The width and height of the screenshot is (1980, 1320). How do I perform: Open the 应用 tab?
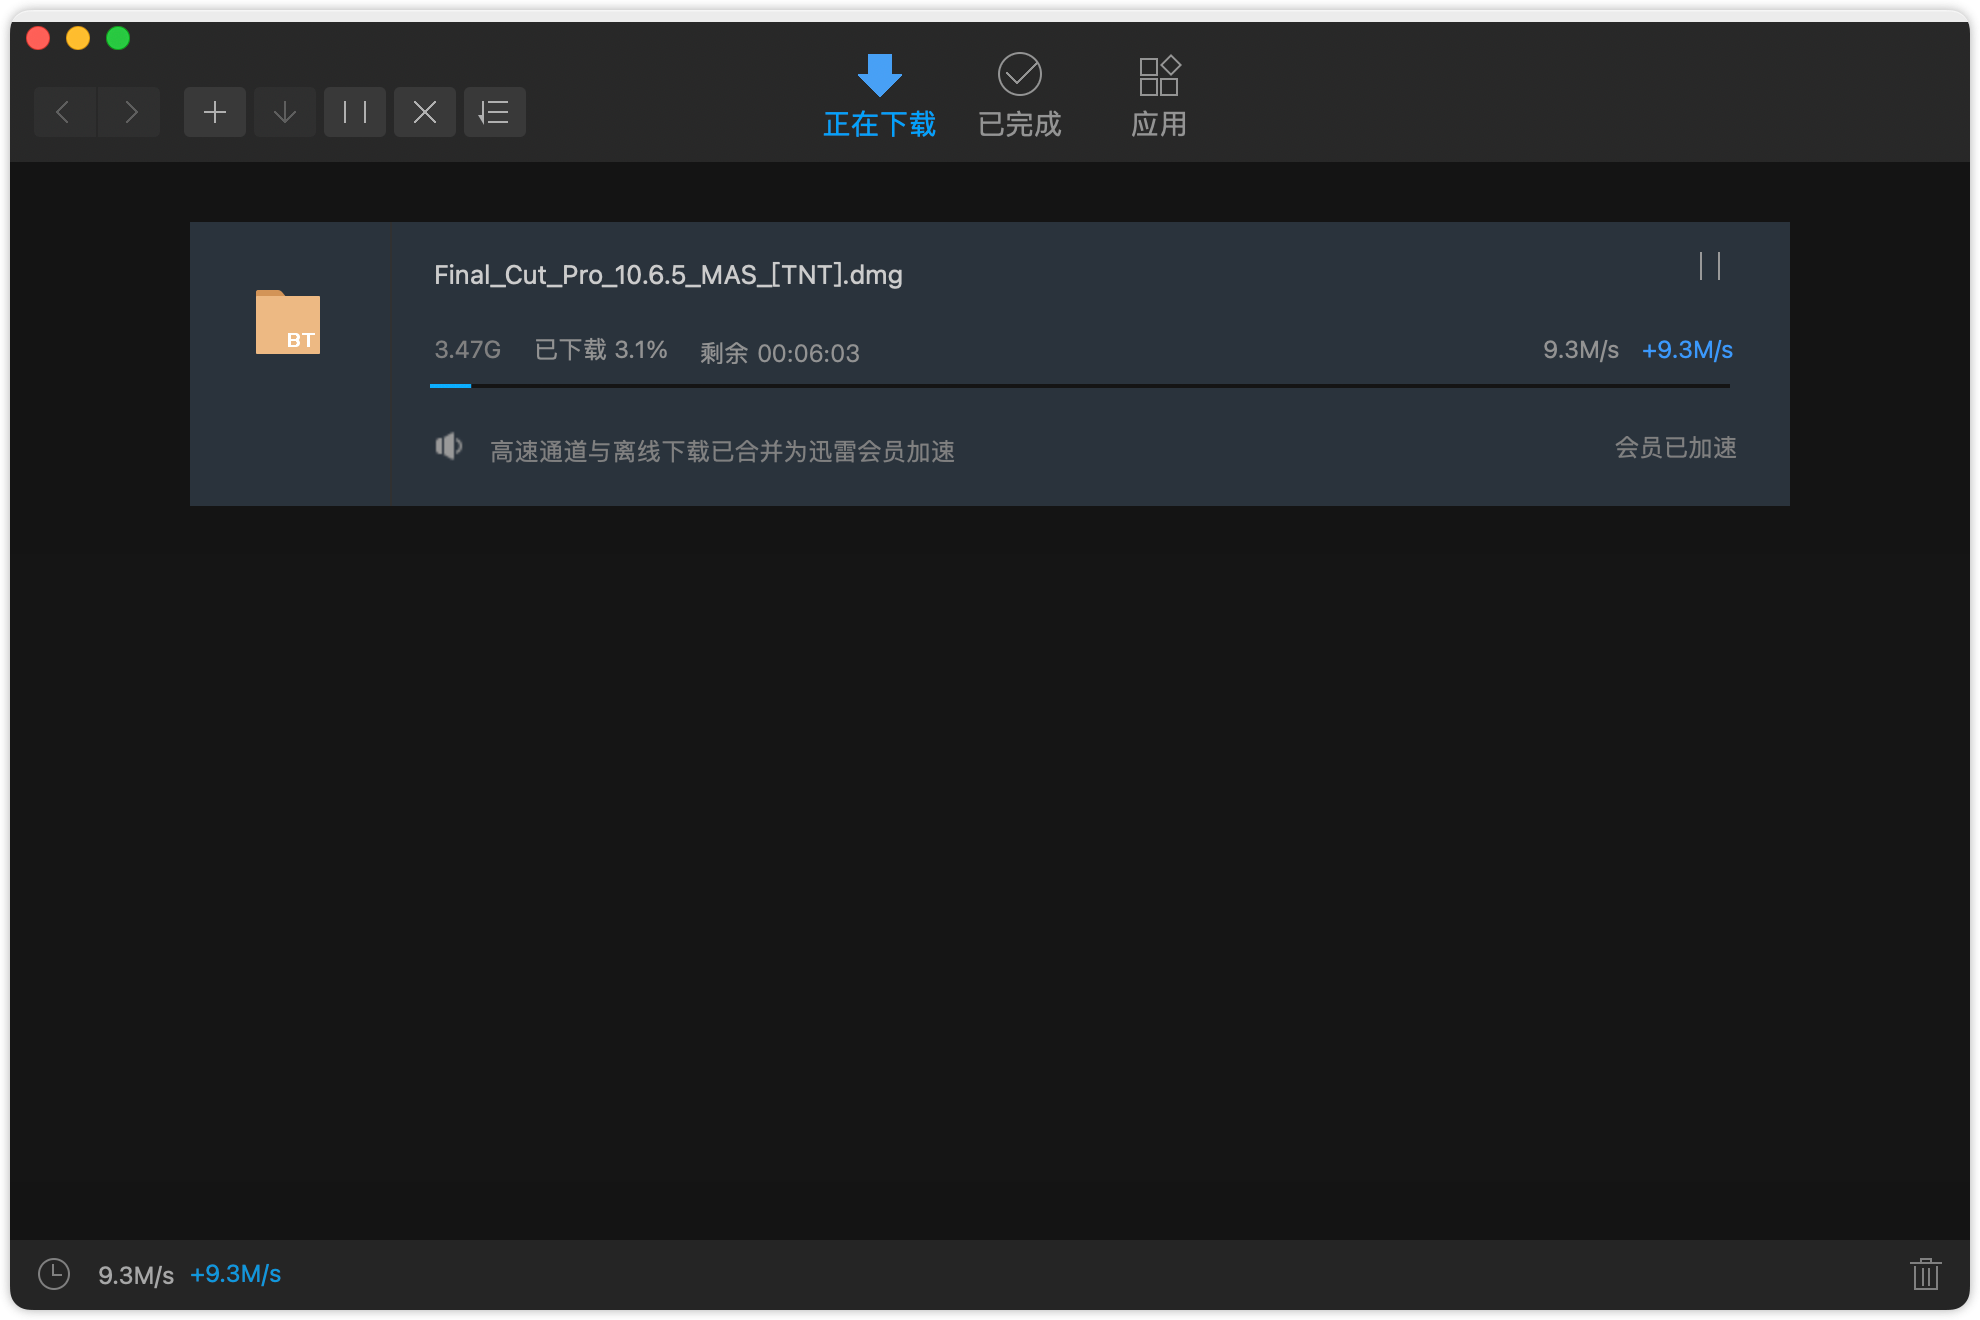[1159, 96]
